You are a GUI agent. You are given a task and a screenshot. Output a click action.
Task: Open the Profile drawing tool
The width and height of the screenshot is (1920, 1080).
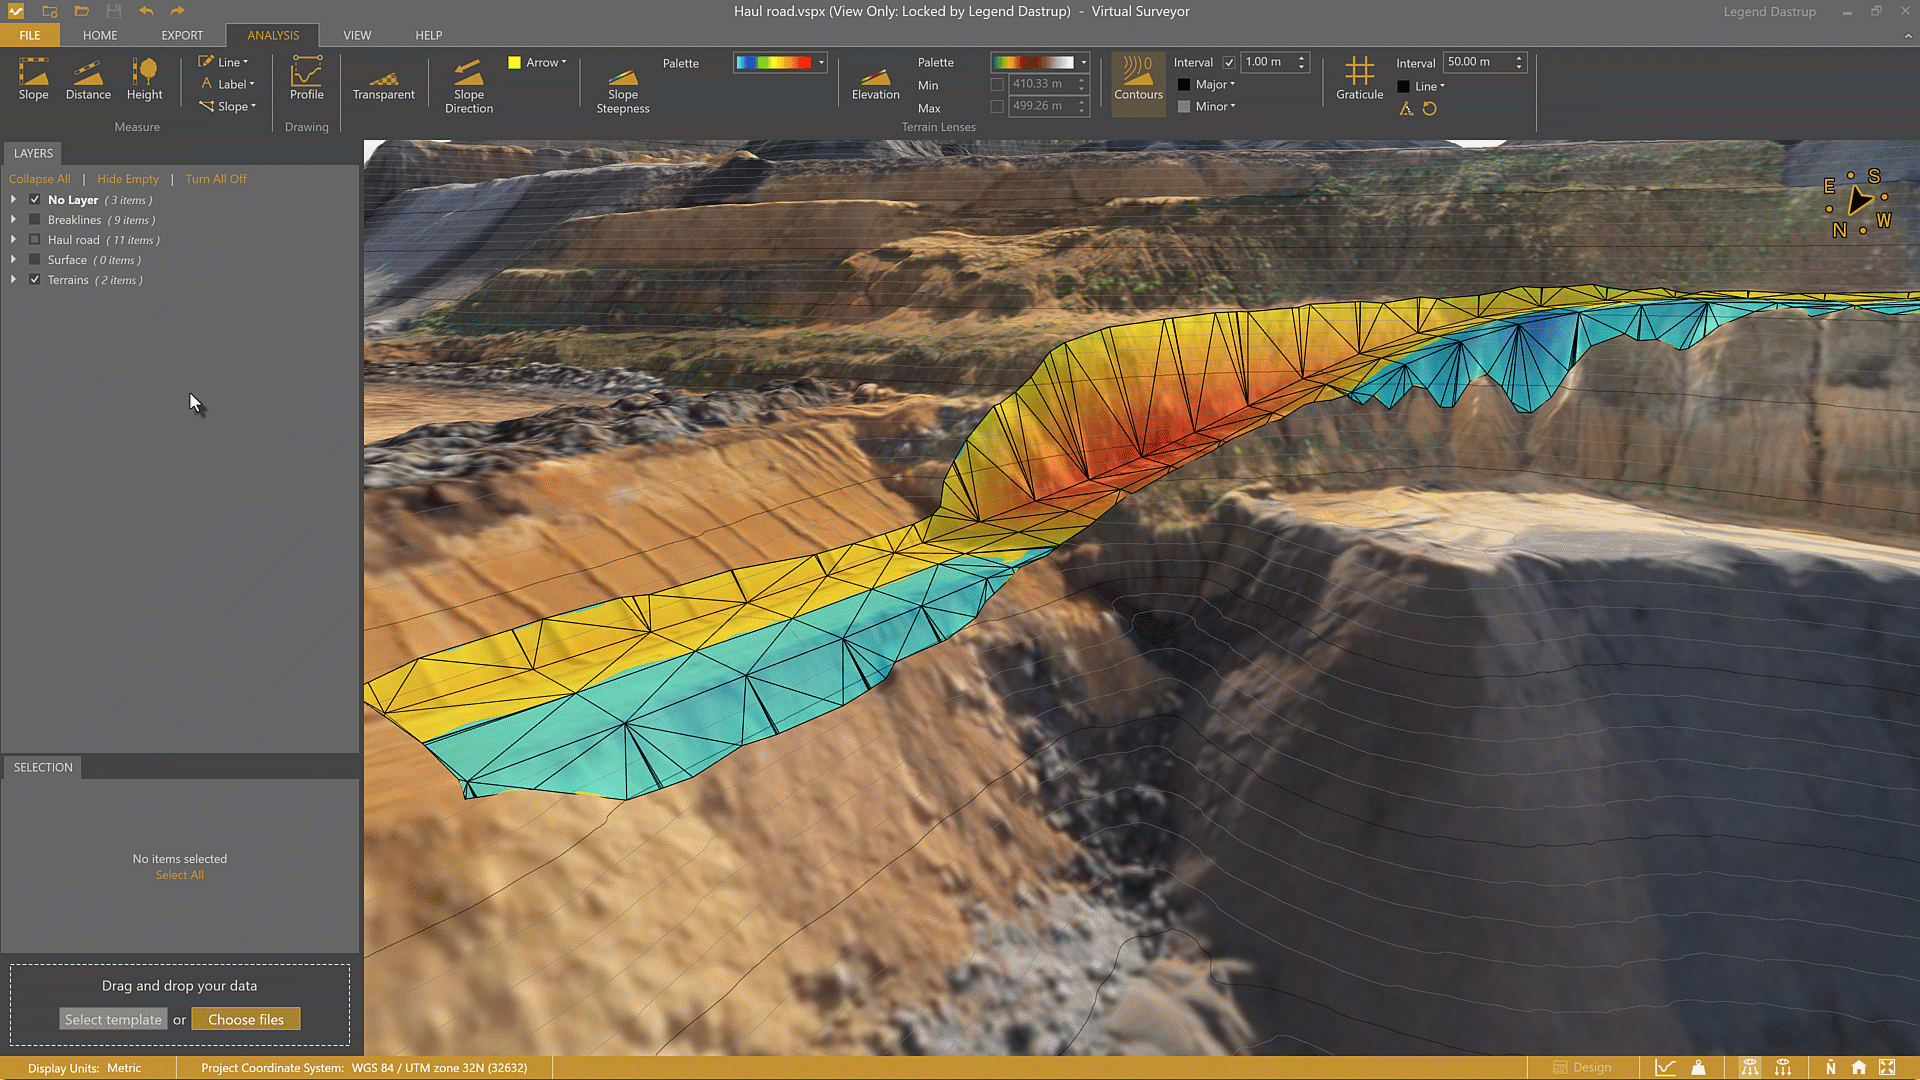[306, 79]
